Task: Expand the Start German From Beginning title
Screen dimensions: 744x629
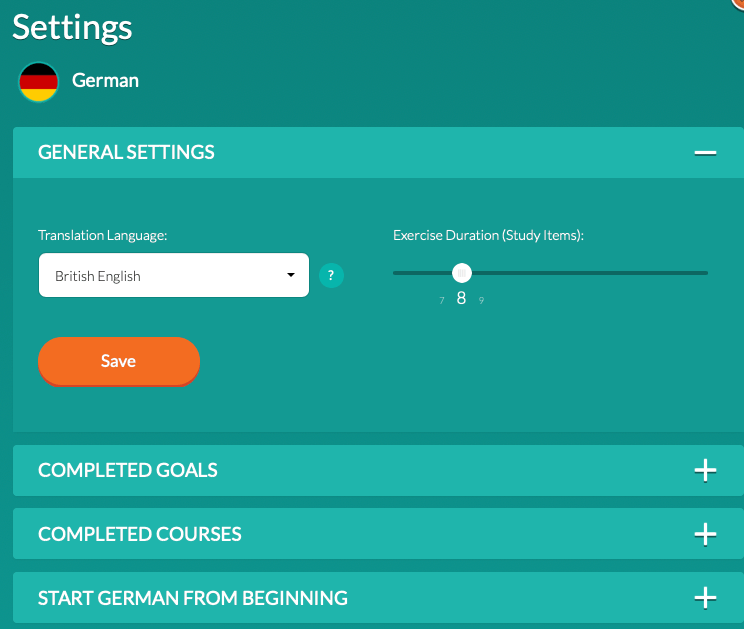Action: (x=193, y=598)
